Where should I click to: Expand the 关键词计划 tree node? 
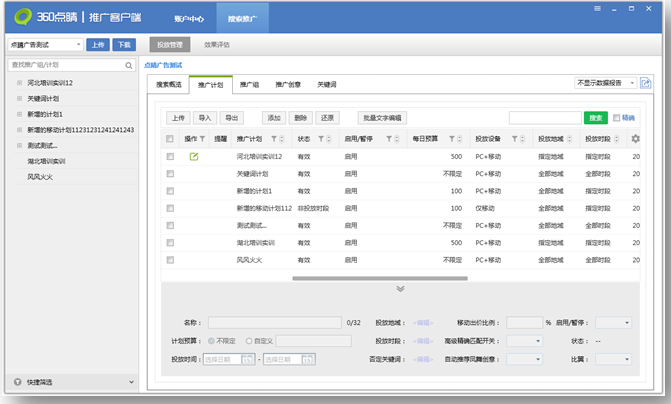20,99
